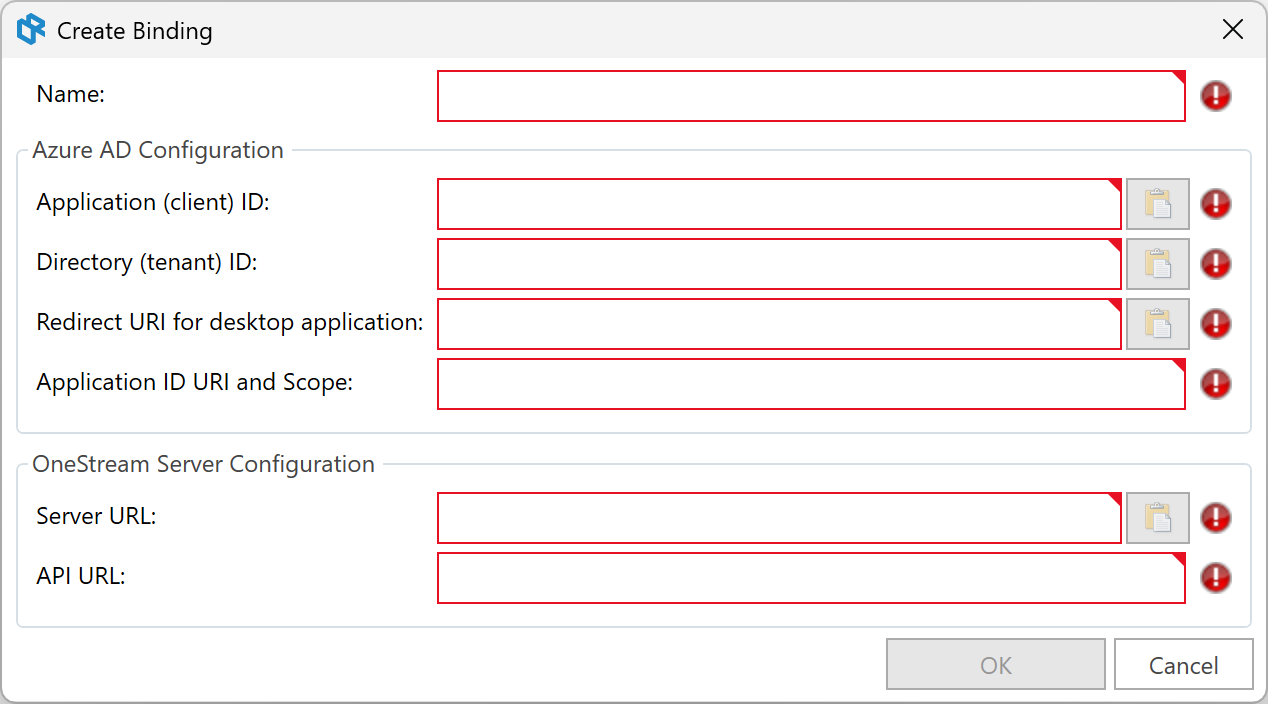The image size is (1268, 704).
Task: Focus the Name input field
Action: point(811,96)
